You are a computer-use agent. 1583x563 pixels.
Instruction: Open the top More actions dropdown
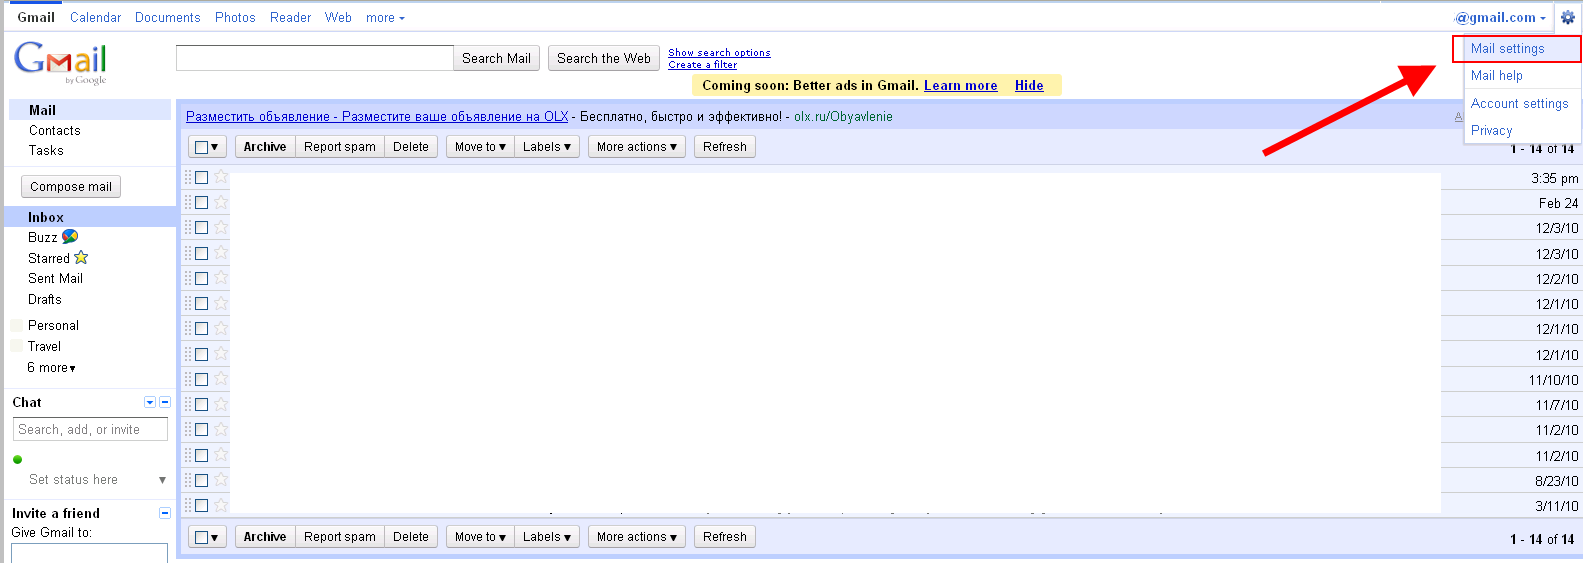pos(636,147)
